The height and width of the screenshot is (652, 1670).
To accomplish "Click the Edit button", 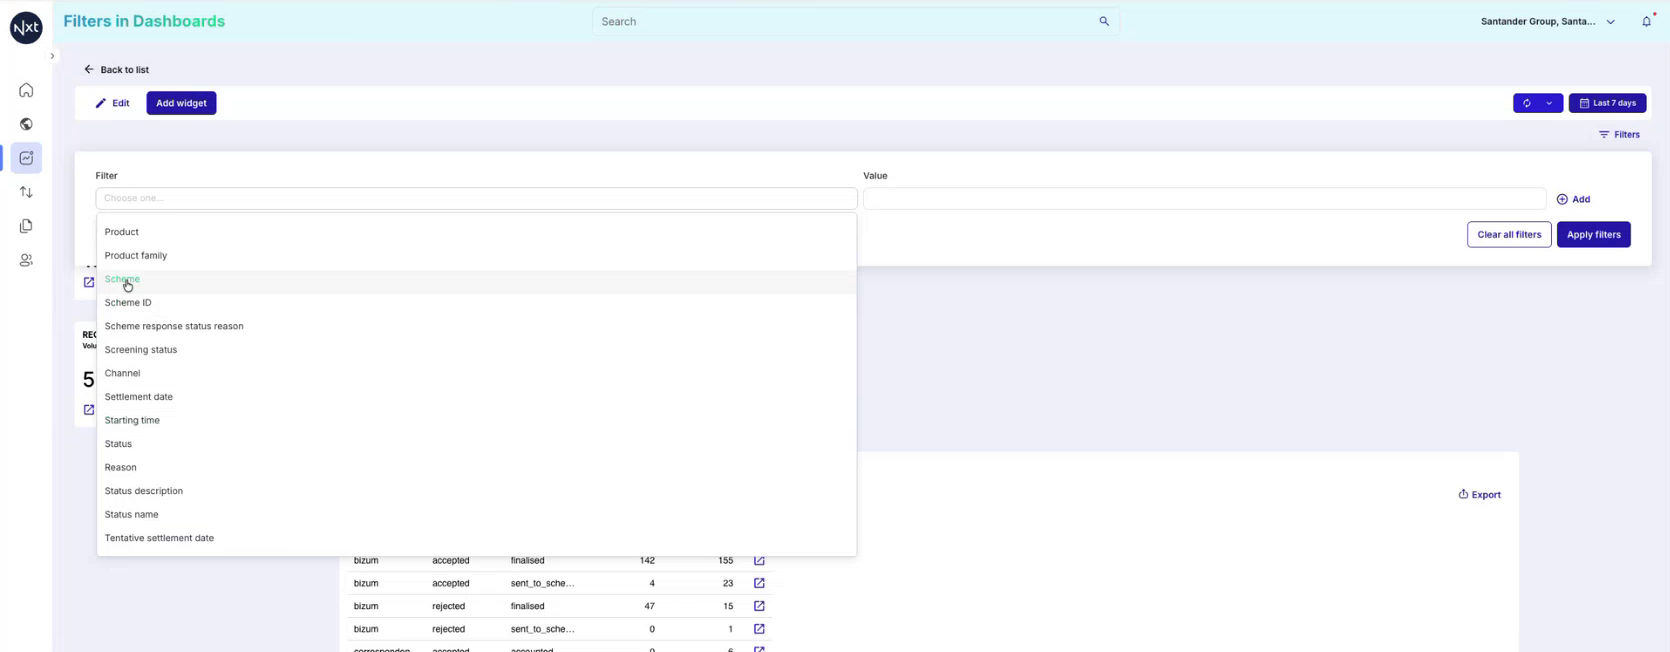I will (x=112, y=103).
